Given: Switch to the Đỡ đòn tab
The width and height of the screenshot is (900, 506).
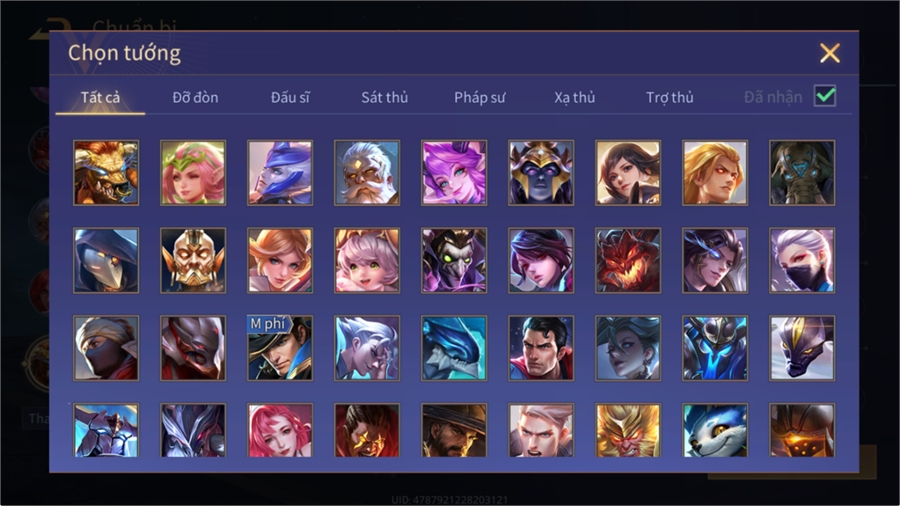Looking at the screenshot, I should [x=195, y=98].
